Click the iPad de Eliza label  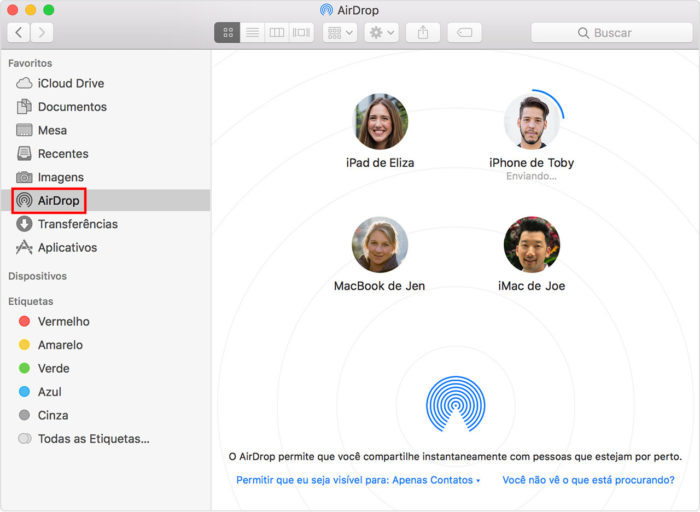click(380, 163)
